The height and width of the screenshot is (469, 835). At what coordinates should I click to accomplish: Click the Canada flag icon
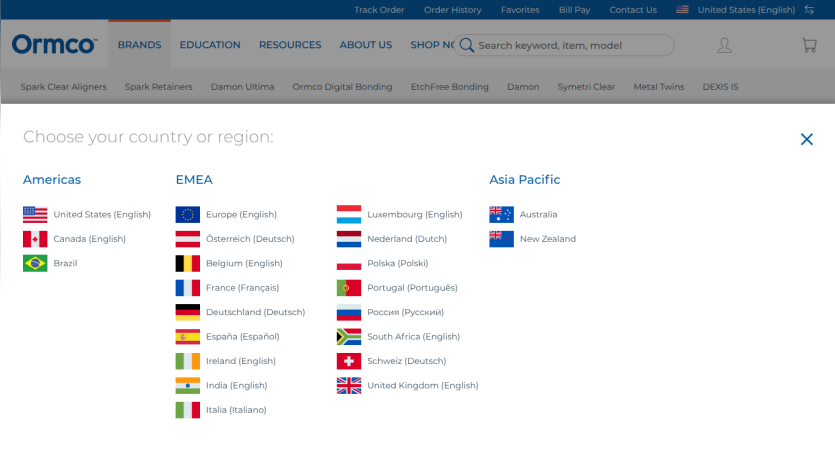35,239
